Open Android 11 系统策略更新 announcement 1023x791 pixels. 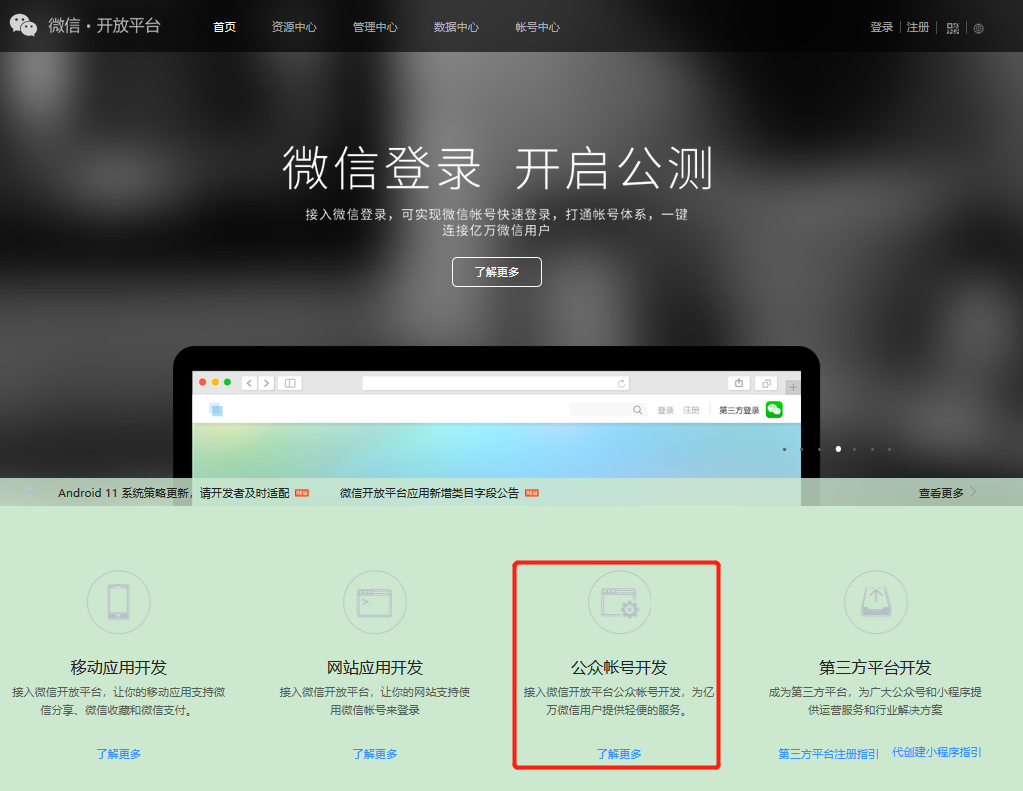pos(174,493)
